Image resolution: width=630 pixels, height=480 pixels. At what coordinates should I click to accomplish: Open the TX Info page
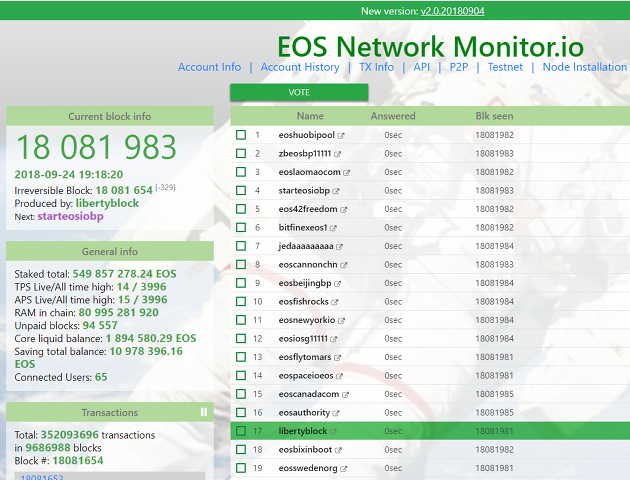click(x=376, y=67)
